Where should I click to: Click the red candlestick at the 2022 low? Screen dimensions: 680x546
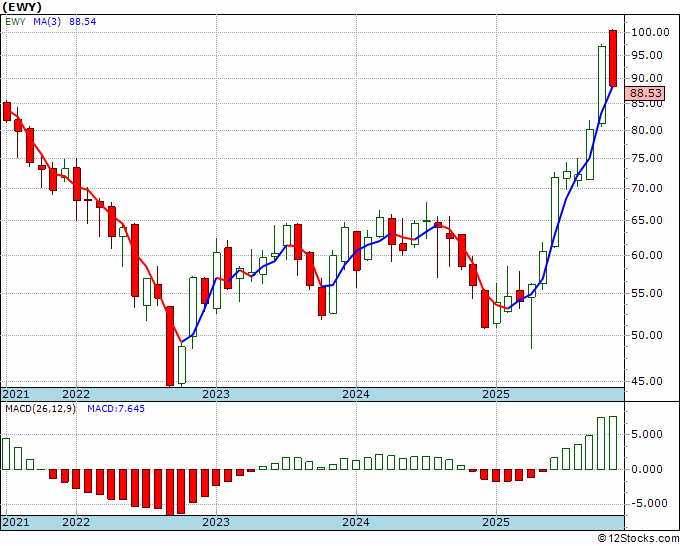(170, 346)
